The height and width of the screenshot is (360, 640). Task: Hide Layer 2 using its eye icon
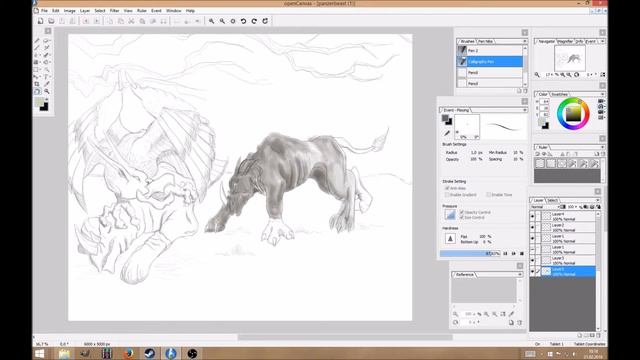point(532,227)
